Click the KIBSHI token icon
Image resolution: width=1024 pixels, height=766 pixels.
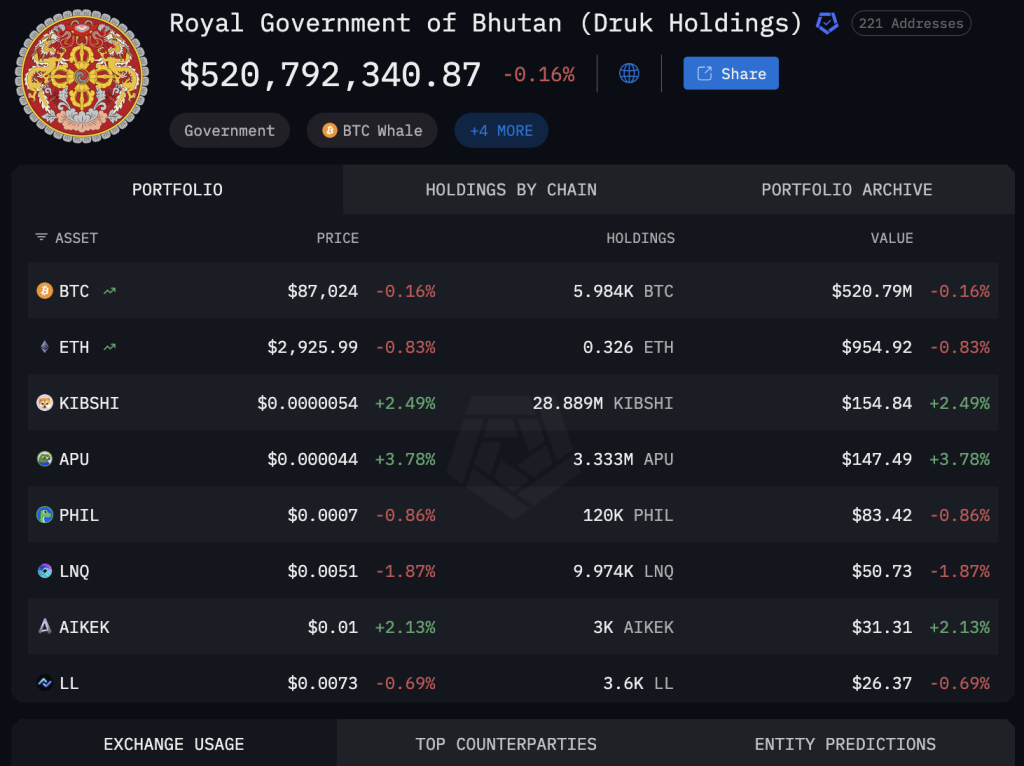pos(44,403)
